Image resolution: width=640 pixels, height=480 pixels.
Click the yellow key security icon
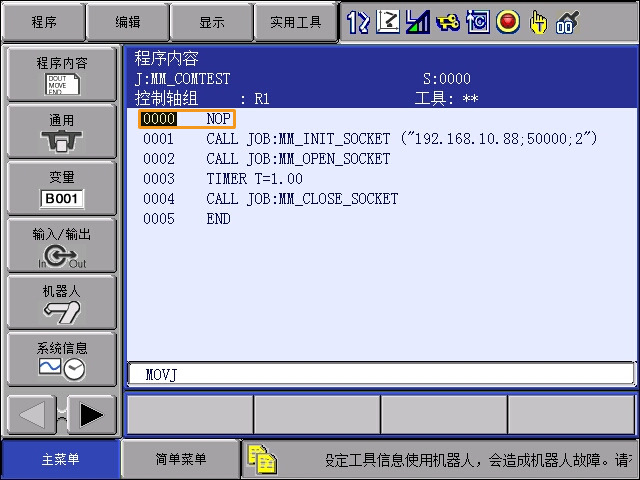point(448,22)
